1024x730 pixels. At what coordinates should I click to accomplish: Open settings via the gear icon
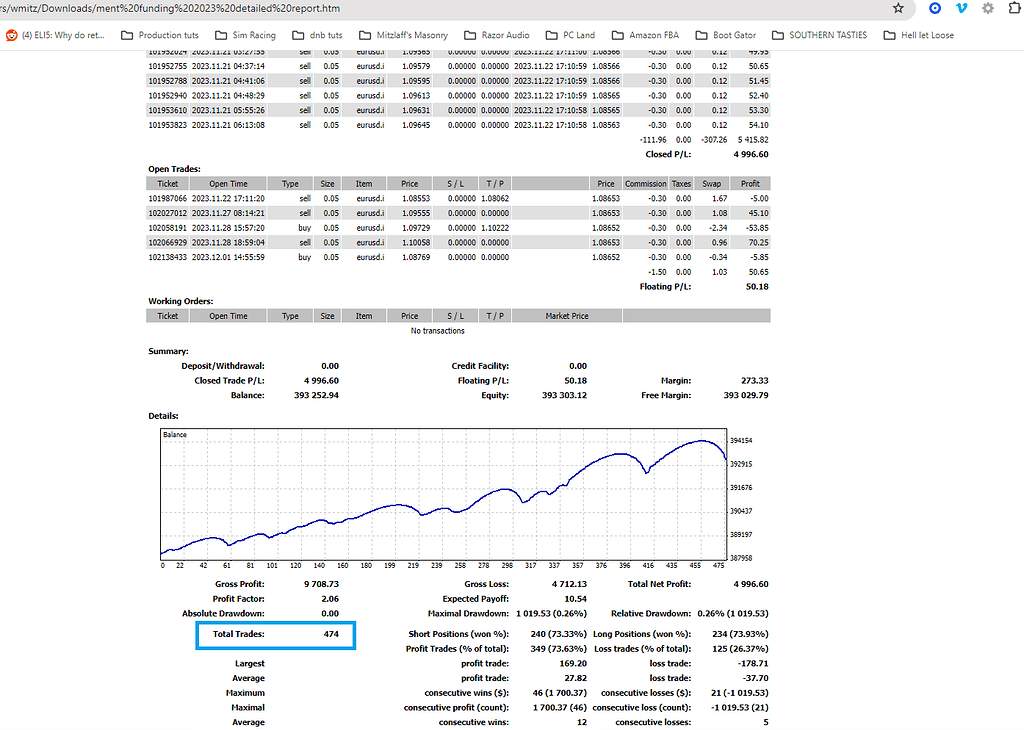[x=988, y=9]
